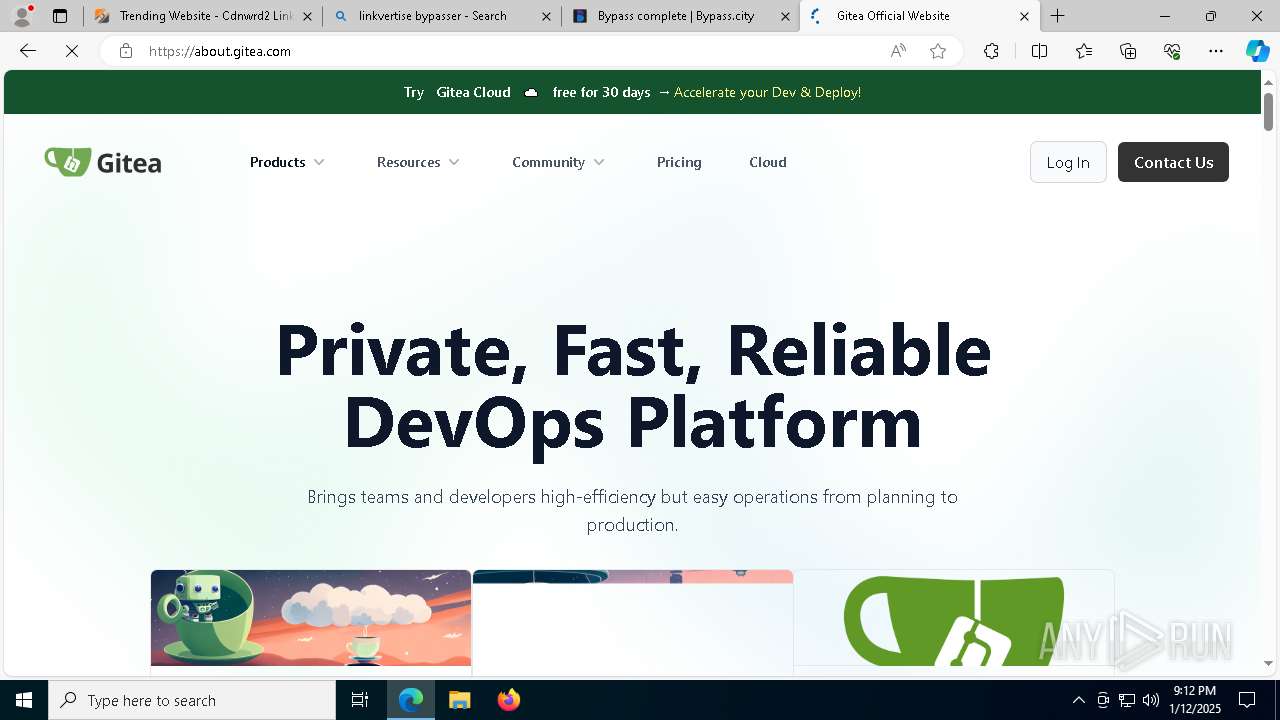Close the Trending Website tab
Screen dimensions: 1280x720
click(307, 16)
